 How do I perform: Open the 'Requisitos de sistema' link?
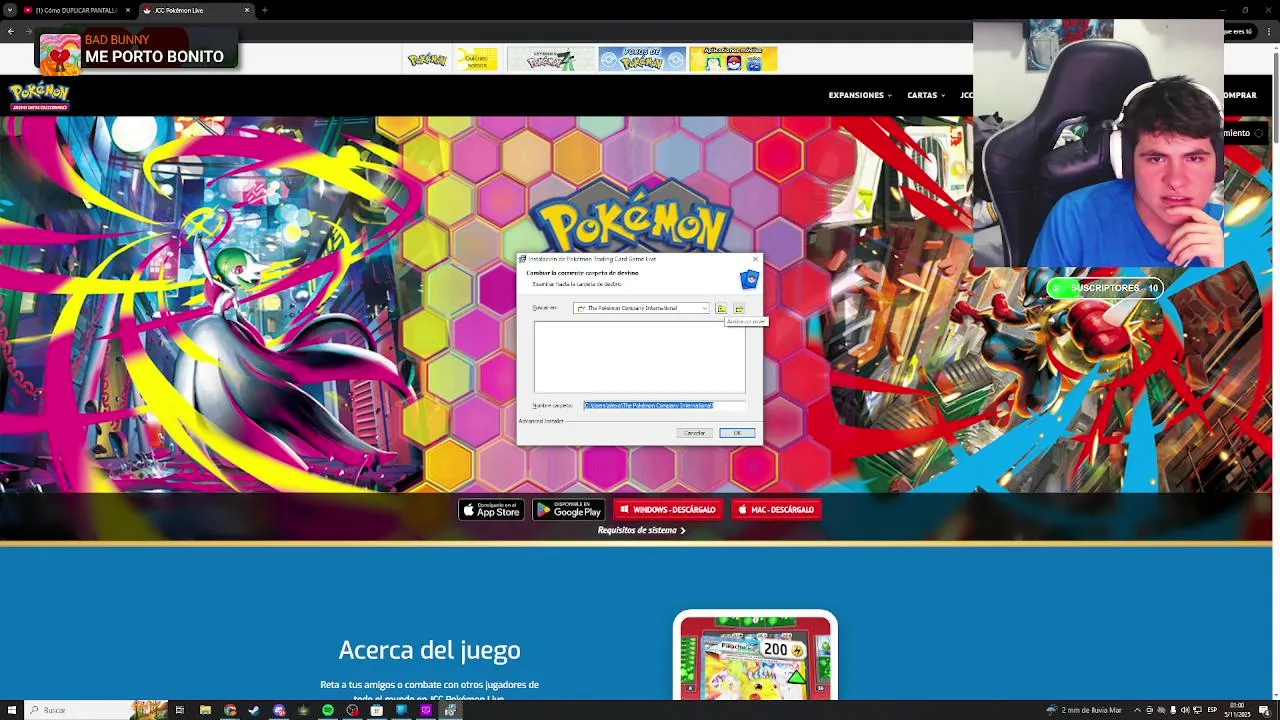click(642, 531)
